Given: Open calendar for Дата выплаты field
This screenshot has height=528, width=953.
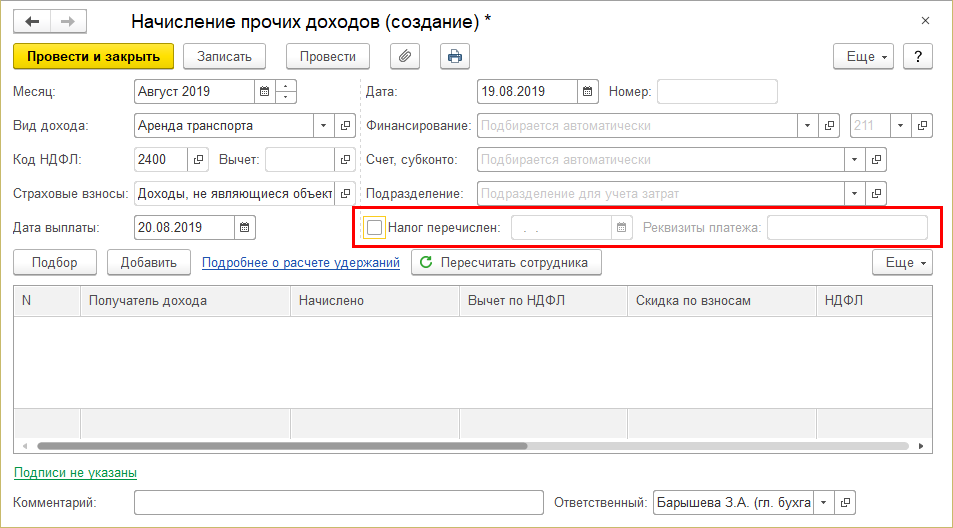Looking at the screenshot, I should 245,227.
